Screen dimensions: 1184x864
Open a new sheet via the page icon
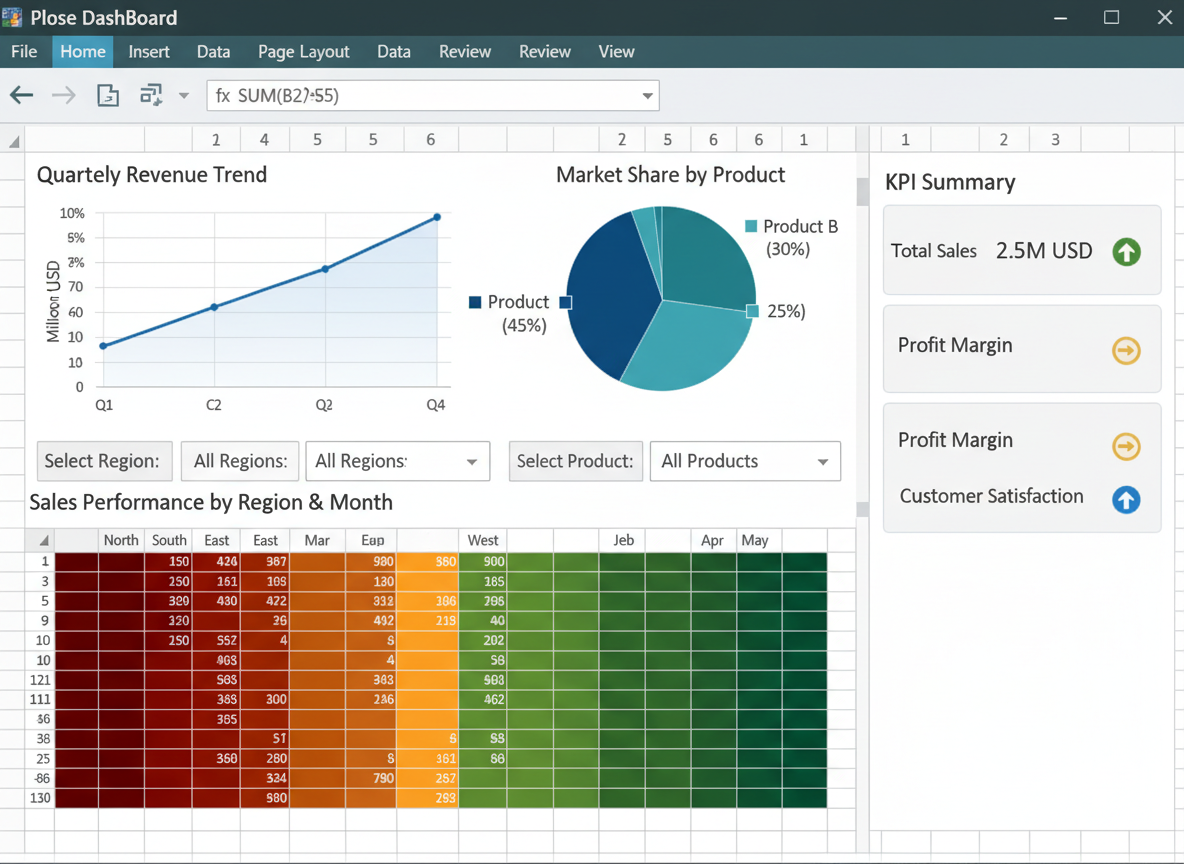click(108, 94)
